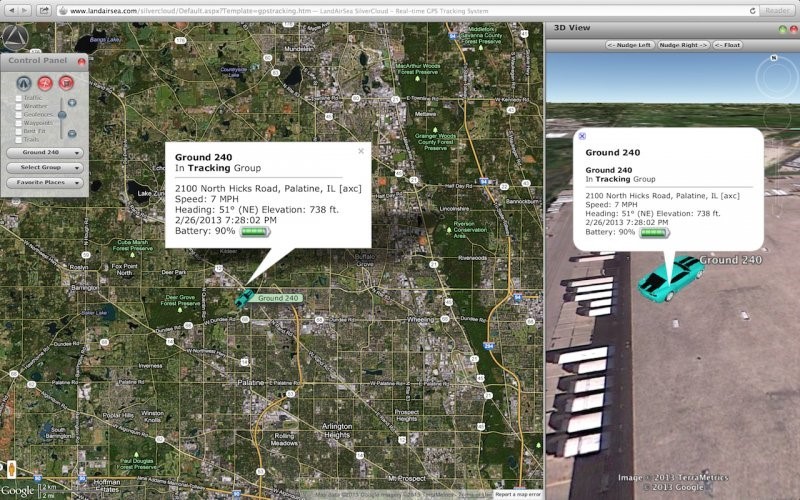The width and height of the screenshot is (800, 500).
Task: Expand the Select Group dropdown
Action: (x=45, y=167)
